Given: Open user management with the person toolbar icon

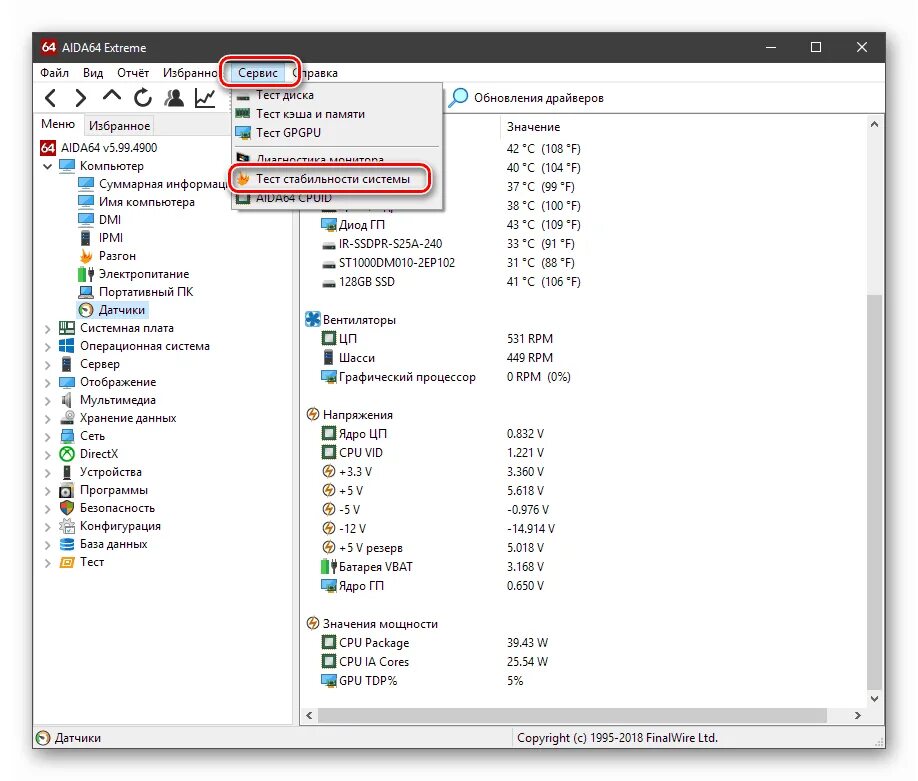Looking at the screenshot, I should 174,98.
